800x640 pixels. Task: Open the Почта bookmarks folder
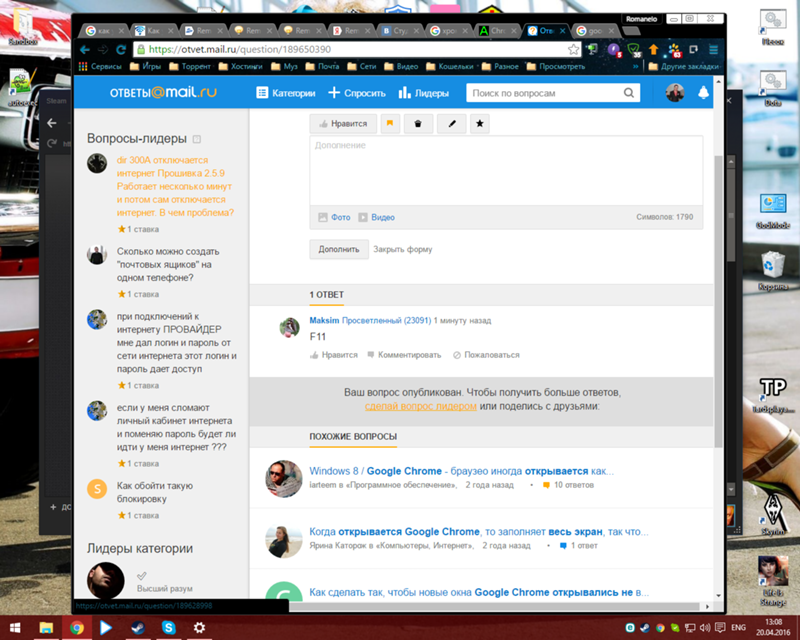[x=322, y=66]
